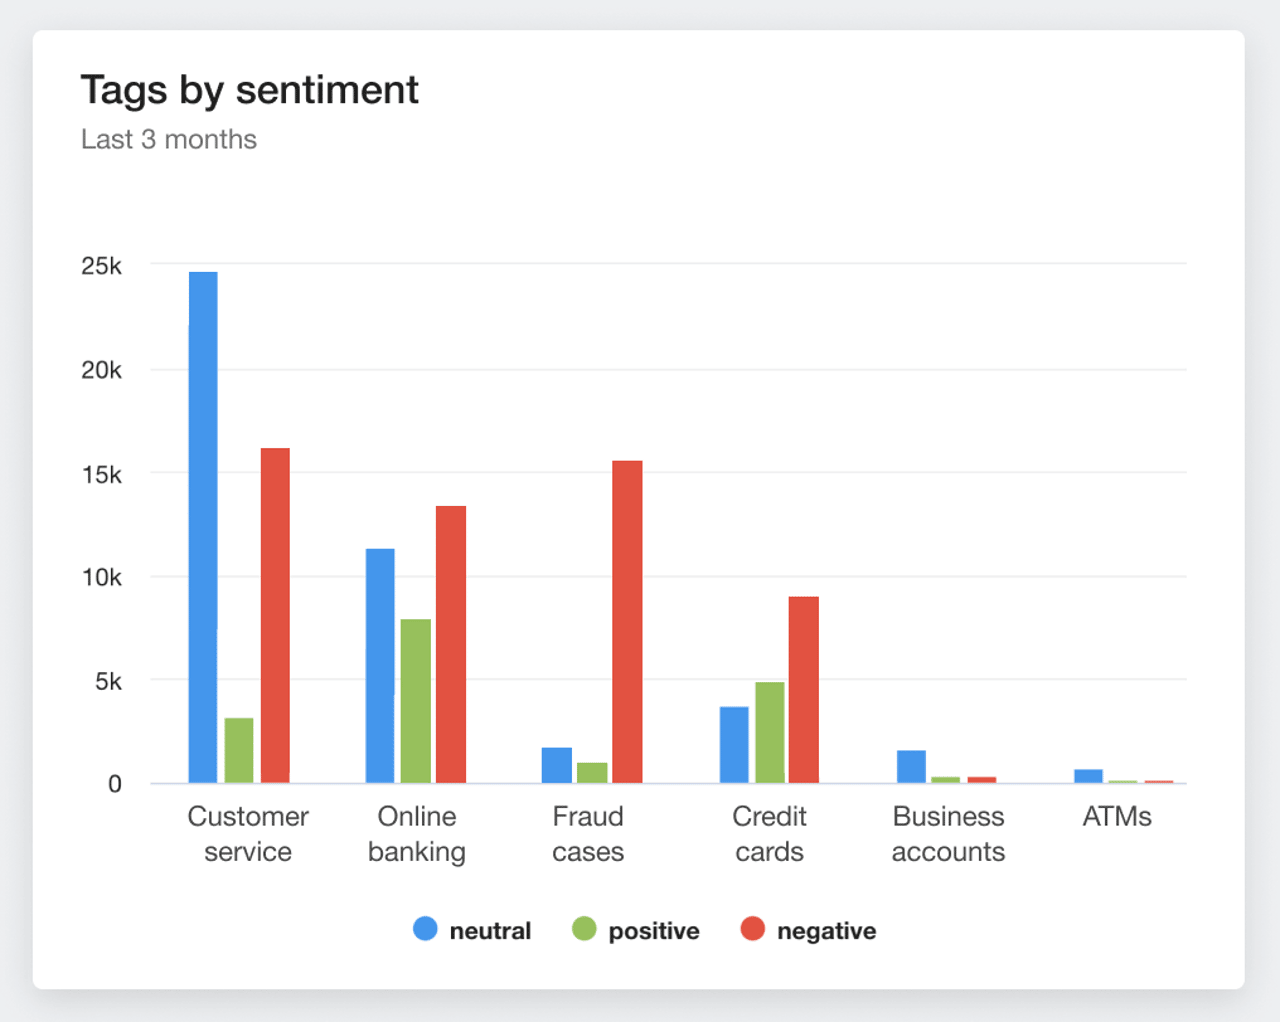Click the Fraud cases axis label
Image resolution: width=1280 pixels, height=1022 pixels.
[x=588, y=834]
